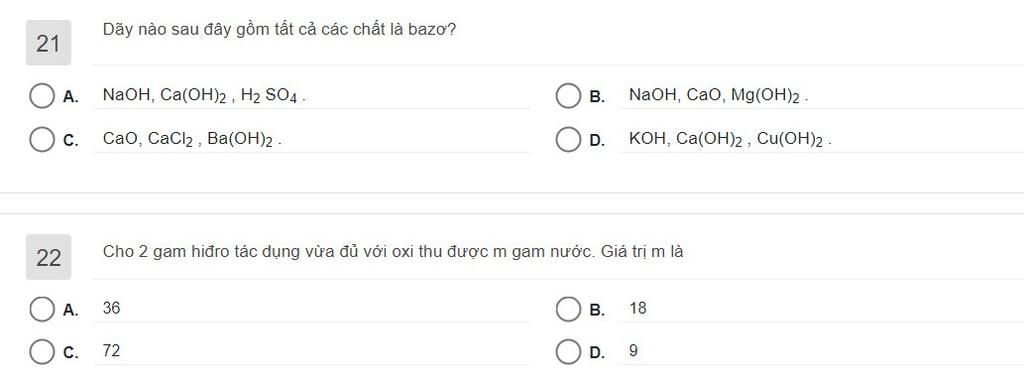The width and height of the screenshot is (1024, 385).
Task: Mark radio option D for question 22
Action: [x=568, y=352]
